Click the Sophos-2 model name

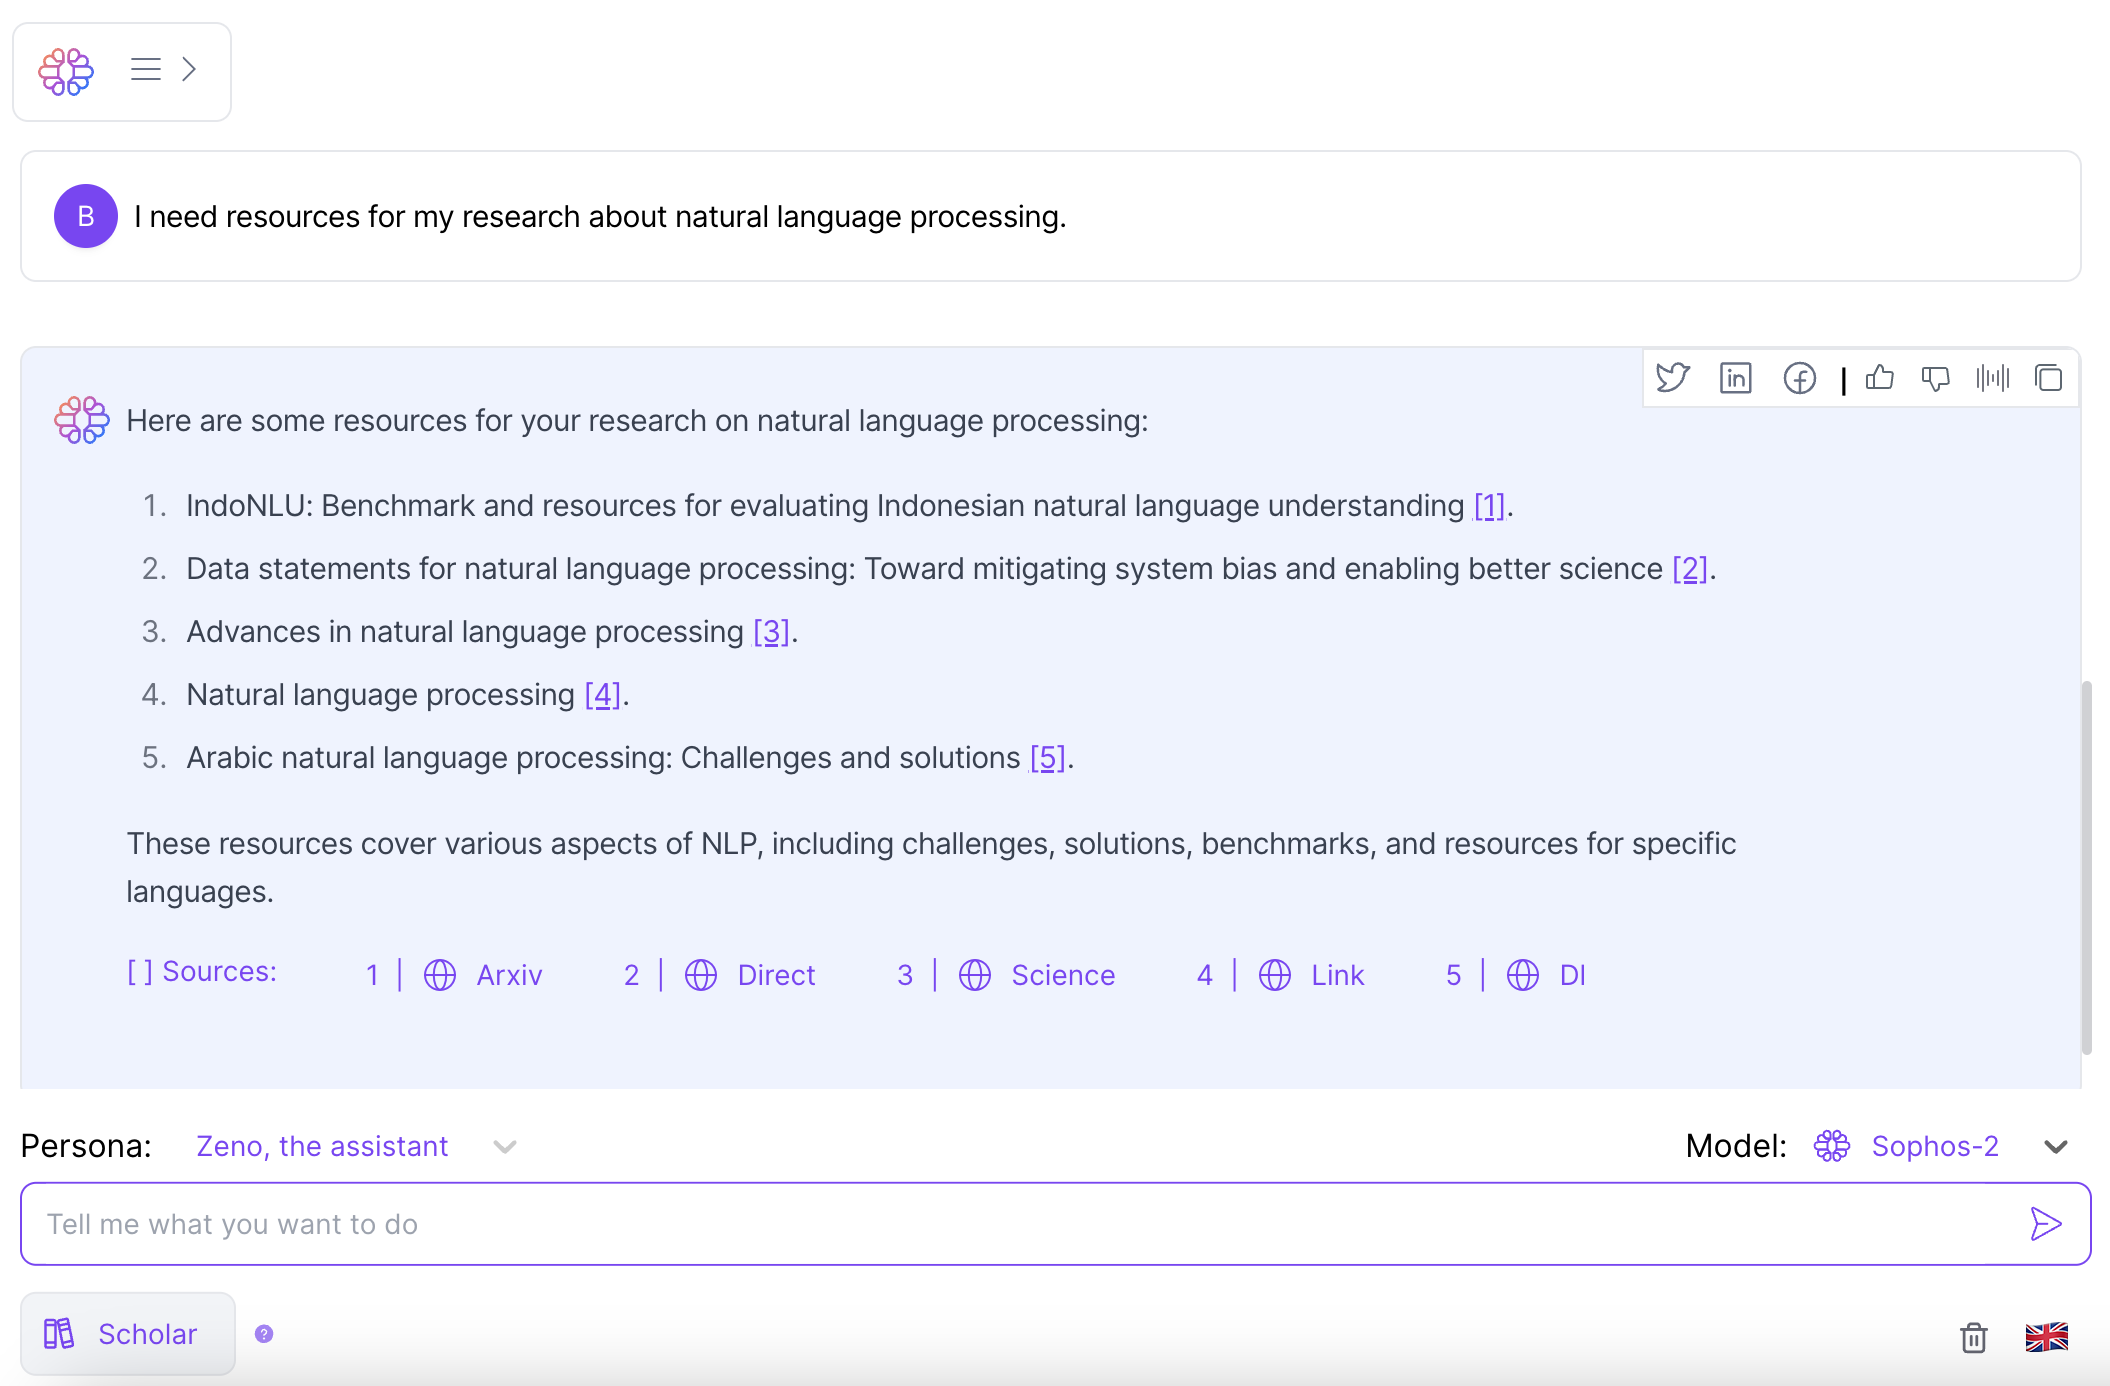1935,1146
